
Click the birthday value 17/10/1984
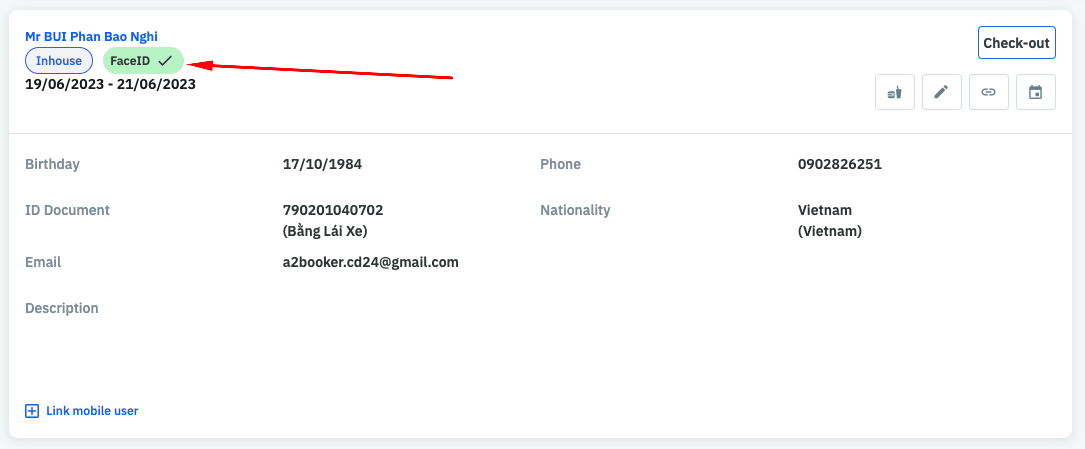click(x=322, y=164)
